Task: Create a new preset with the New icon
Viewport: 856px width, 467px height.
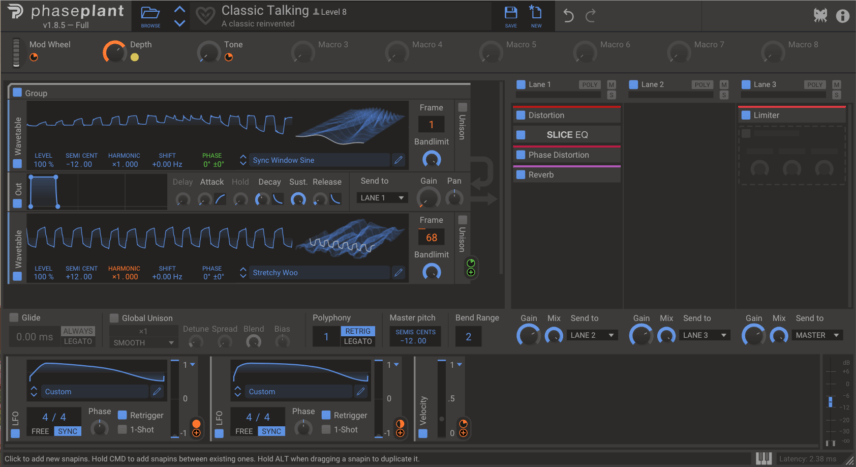Action: (536, 13)
